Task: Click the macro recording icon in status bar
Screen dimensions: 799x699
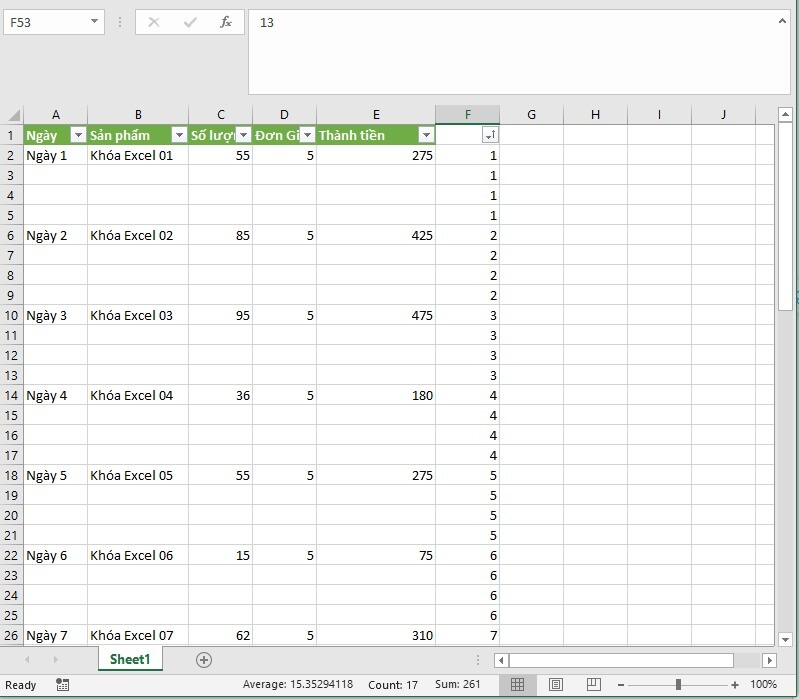Action: [62, 684]
